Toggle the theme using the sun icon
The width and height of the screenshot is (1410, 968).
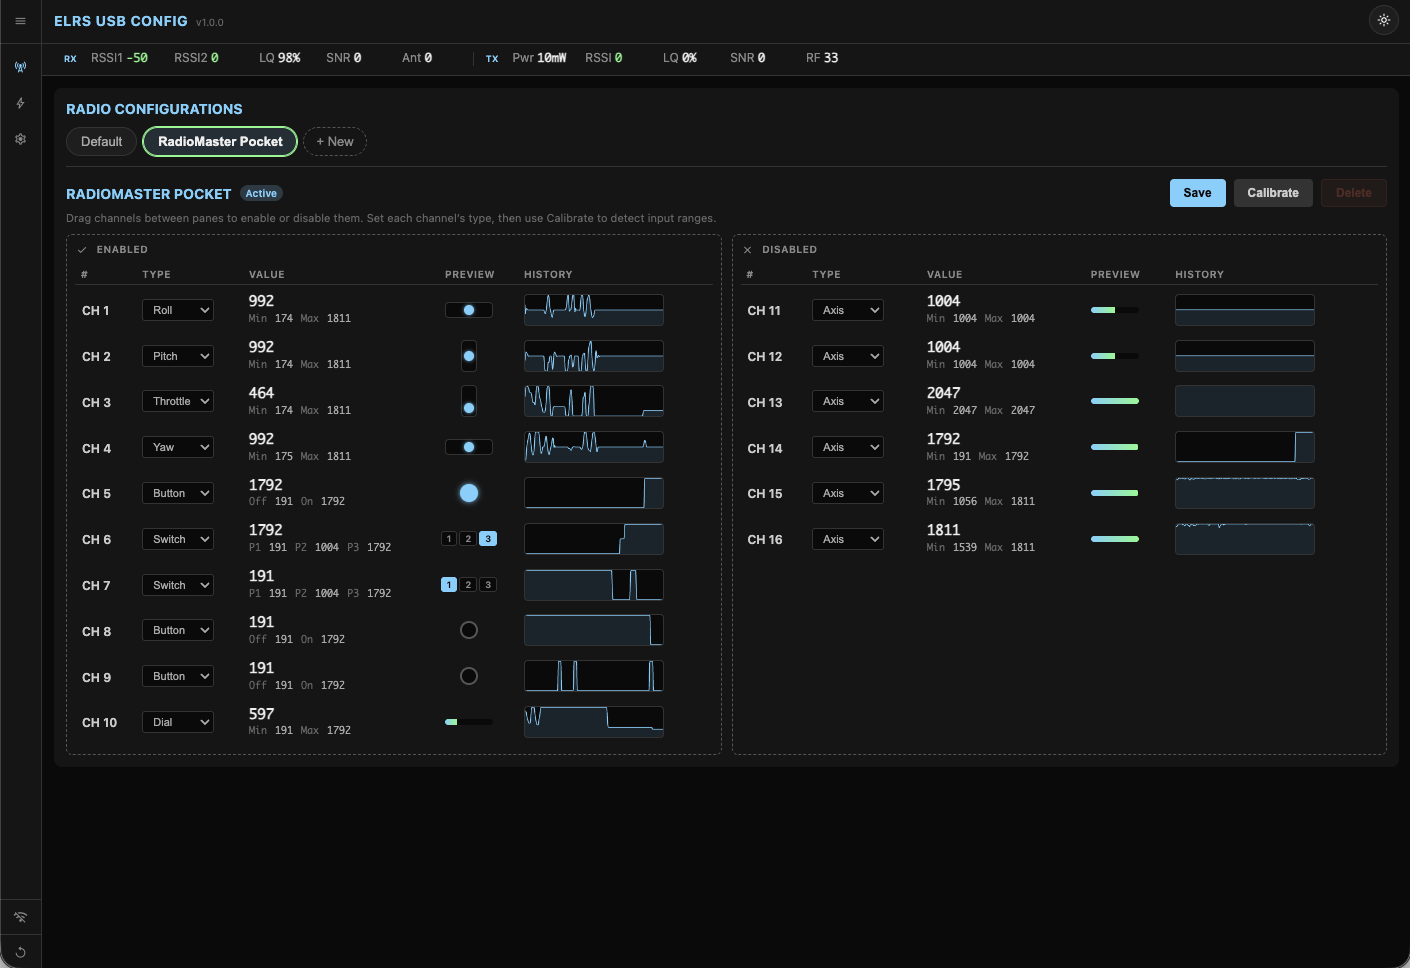[1384, 19]
